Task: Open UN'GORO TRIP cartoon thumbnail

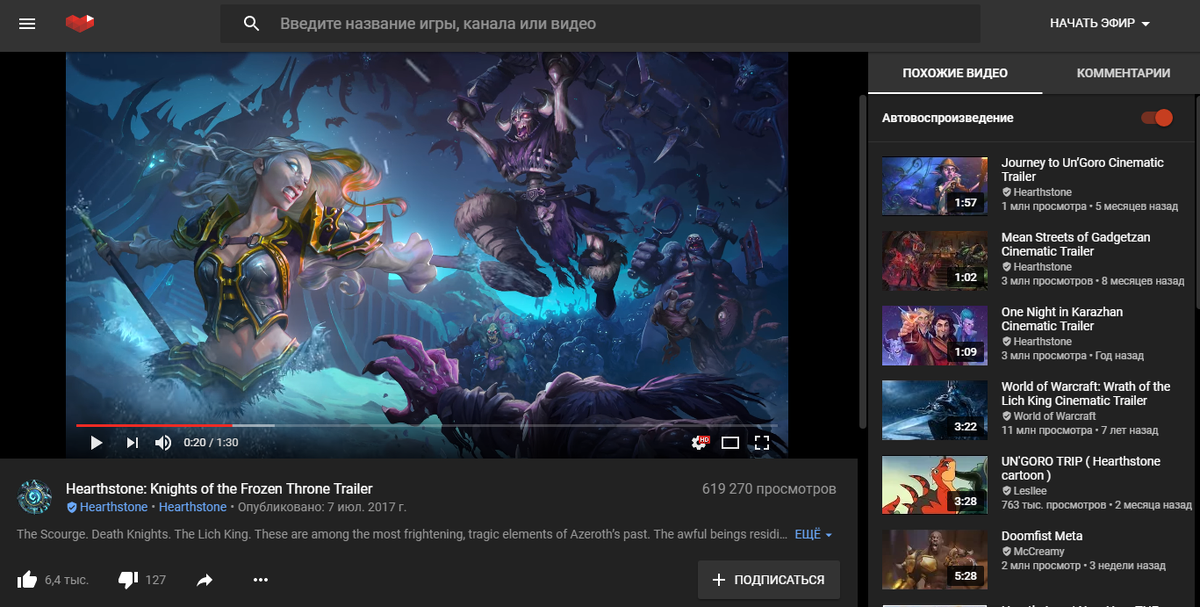Action: (934, 485)
